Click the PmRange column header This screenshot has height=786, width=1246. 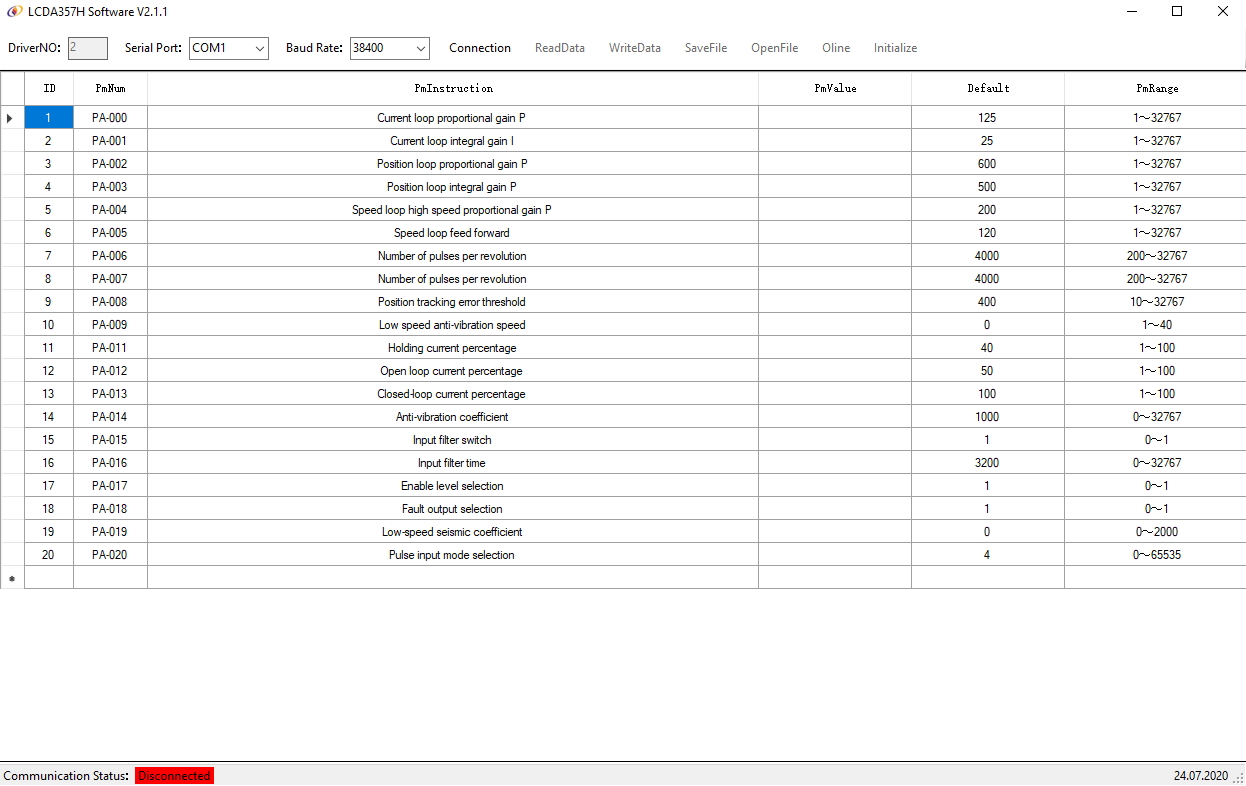[x=1156, y=89]
